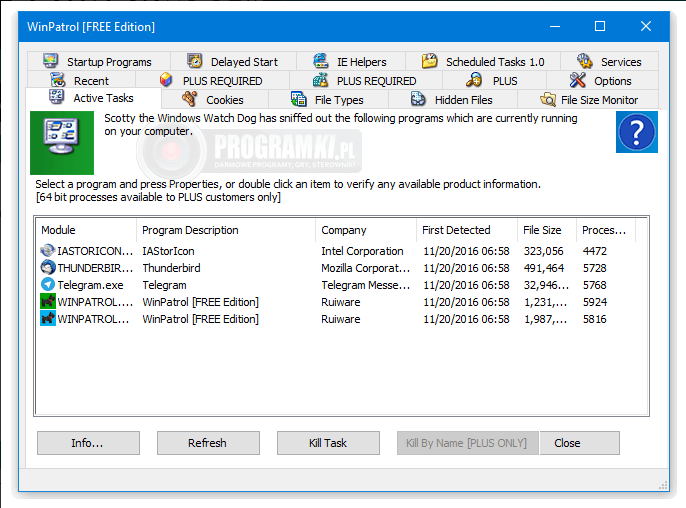Image resolution: width=686 pixels, height=508 pixels.
Task: Select the Active Tasks tab
Action: (94, 98)
